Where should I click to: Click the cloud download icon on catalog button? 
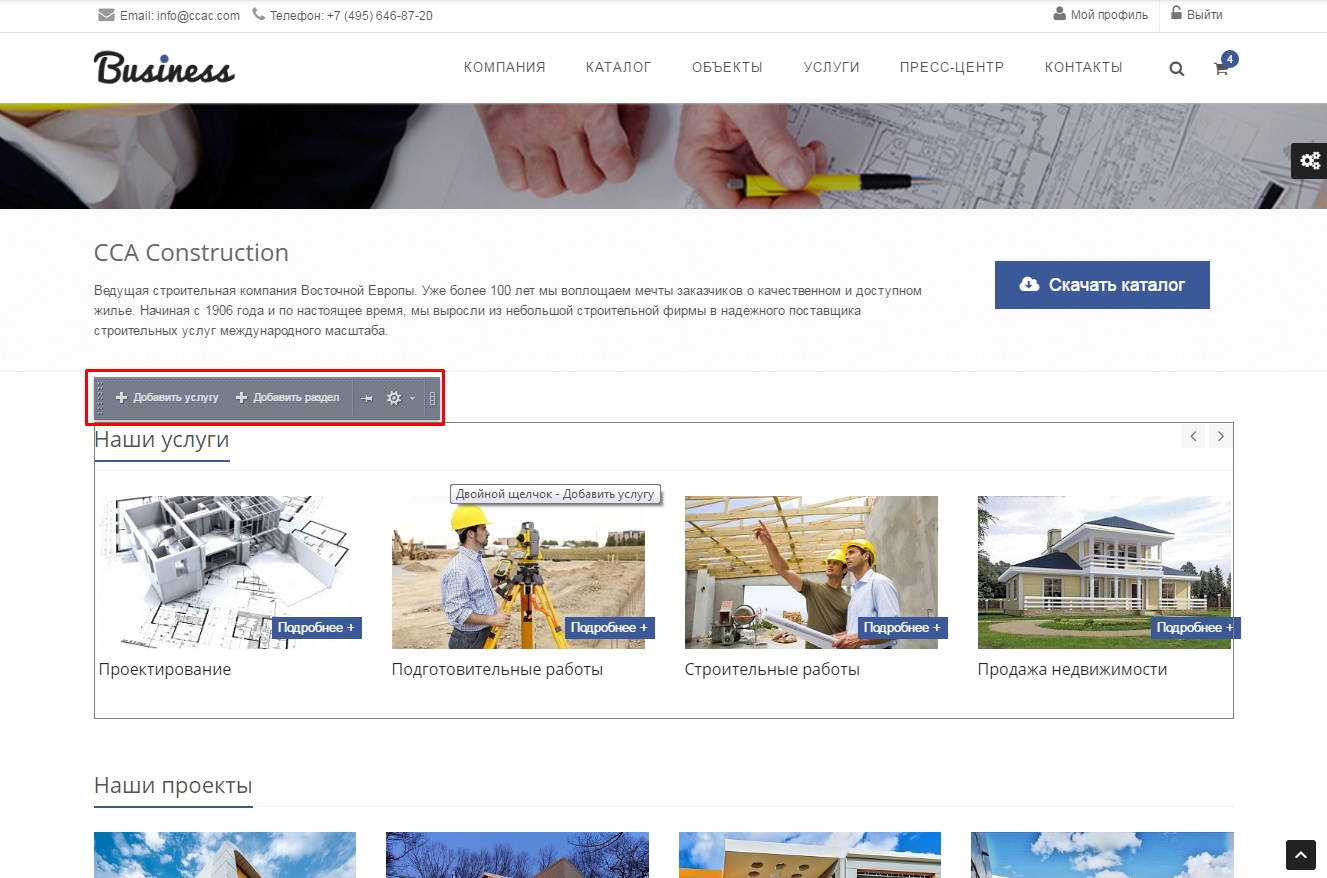pos(1029,285)
